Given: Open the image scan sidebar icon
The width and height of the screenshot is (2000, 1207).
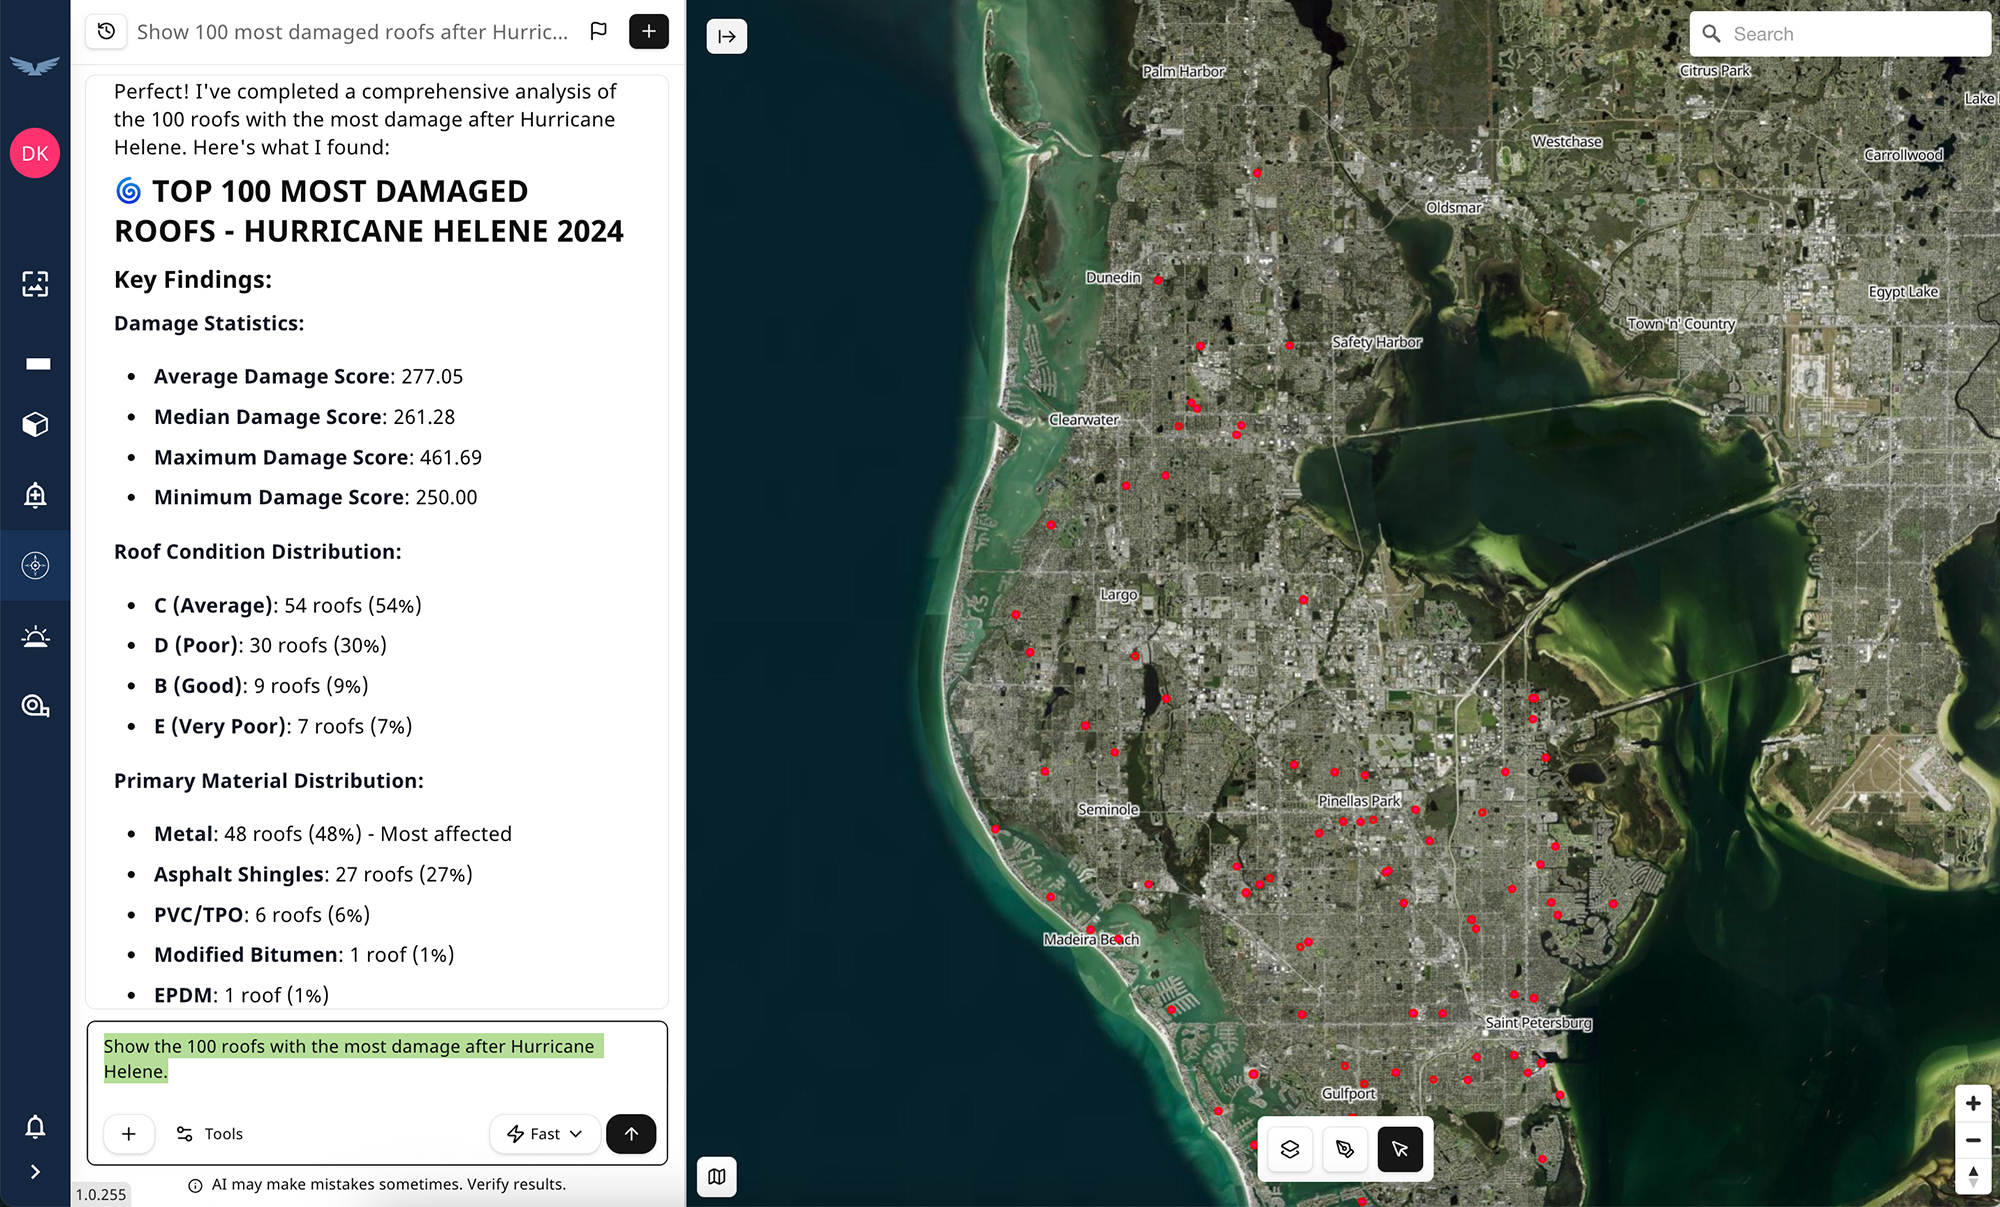Looking at the screenshot, I should point(35,284).
